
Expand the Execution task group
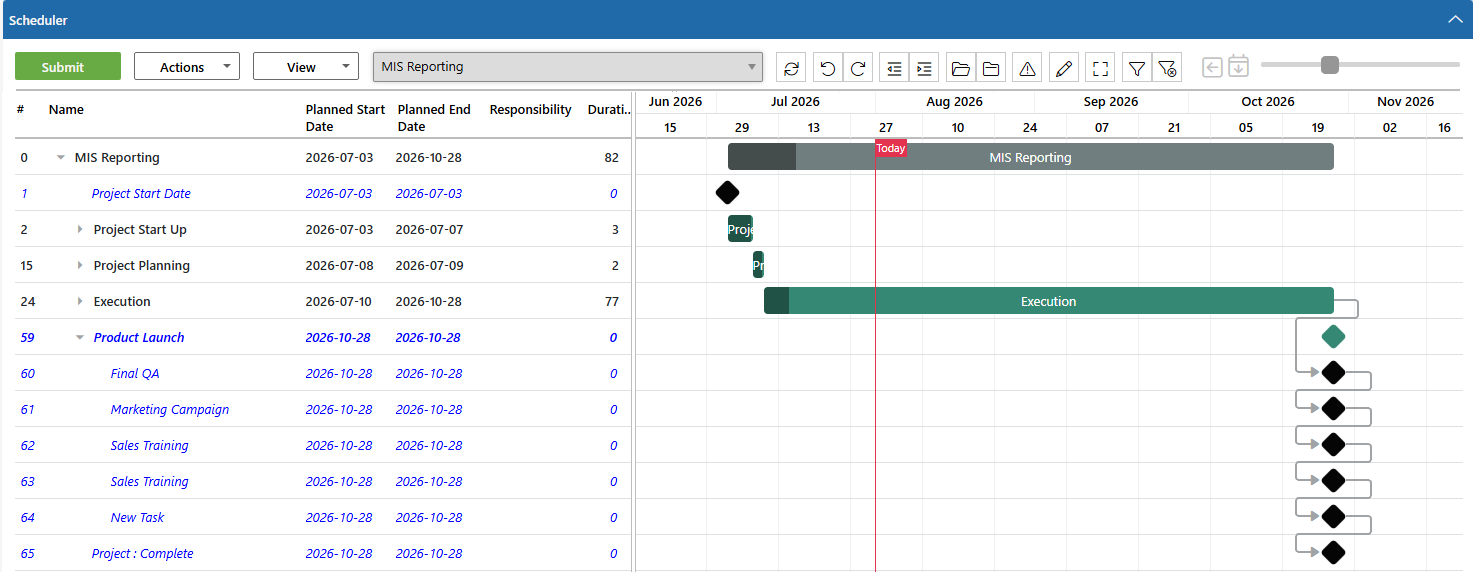tap(80, 302)
